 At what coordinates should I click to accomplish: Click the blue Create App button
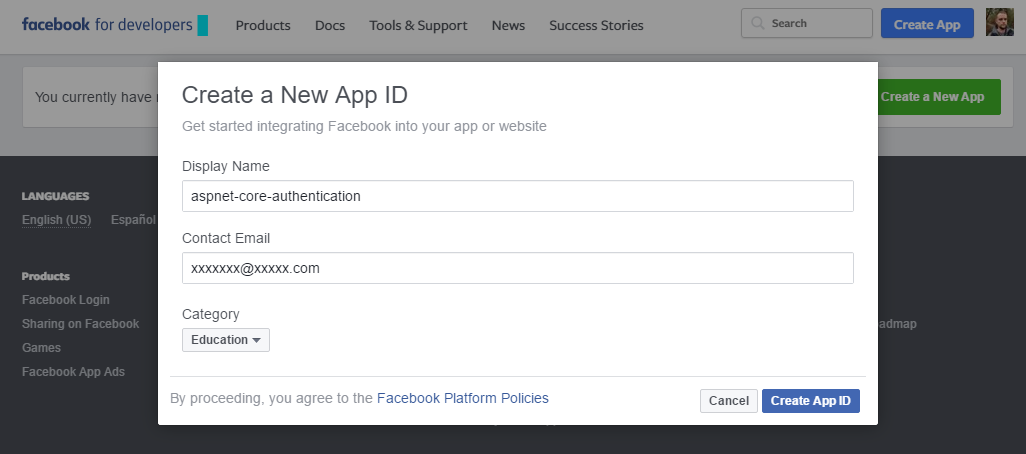(x=927, y=24)
